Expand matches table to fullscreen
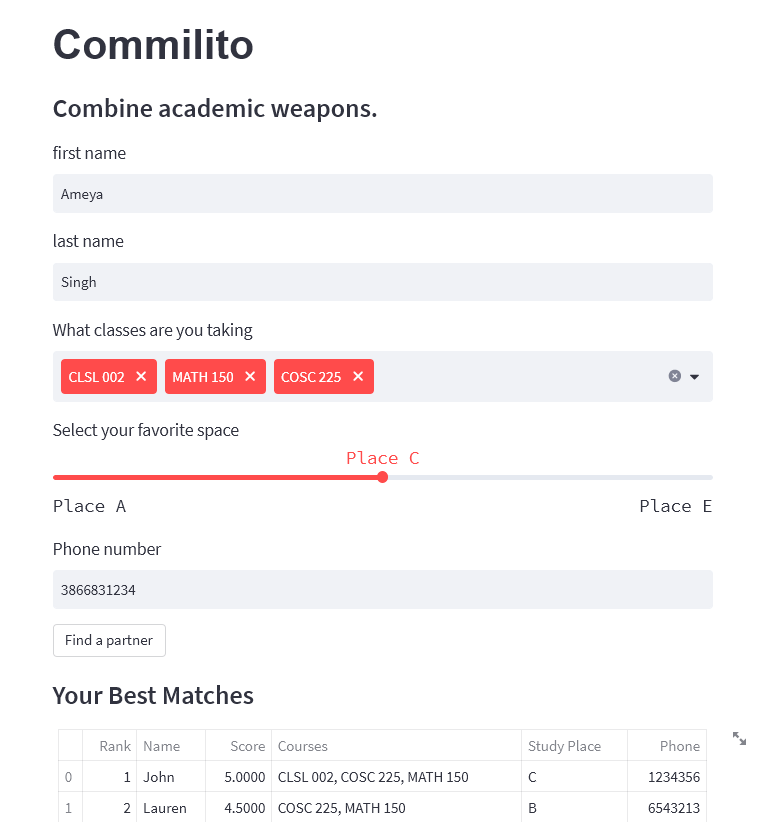Image resolution: width=776 pixels, height=822 pixels. tap(739, 738)
